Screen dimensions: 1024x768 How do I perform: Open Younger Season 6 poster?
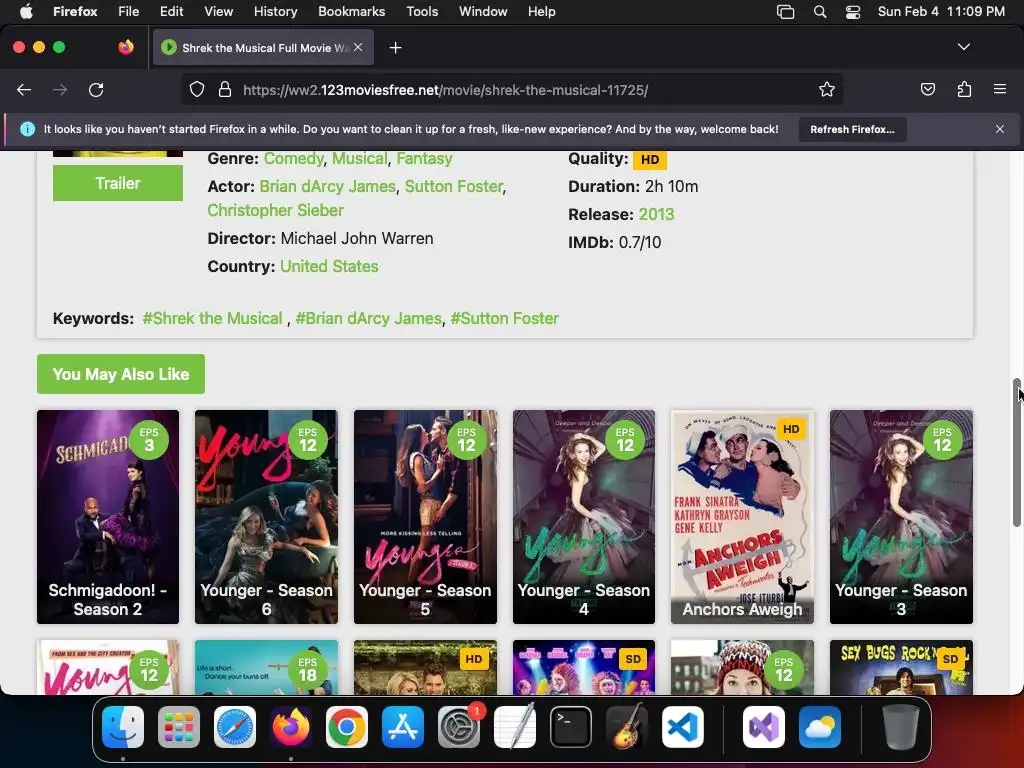coord(266,517)
